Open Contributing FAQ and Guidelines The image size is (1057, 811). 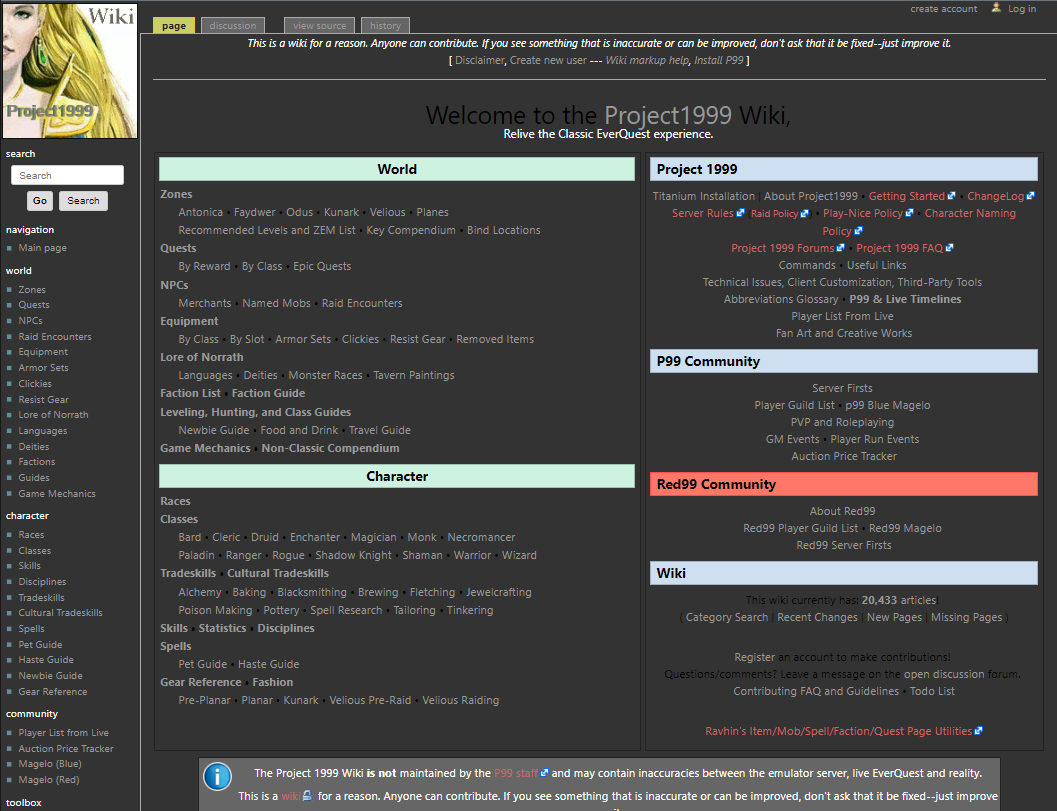[816, 691]
